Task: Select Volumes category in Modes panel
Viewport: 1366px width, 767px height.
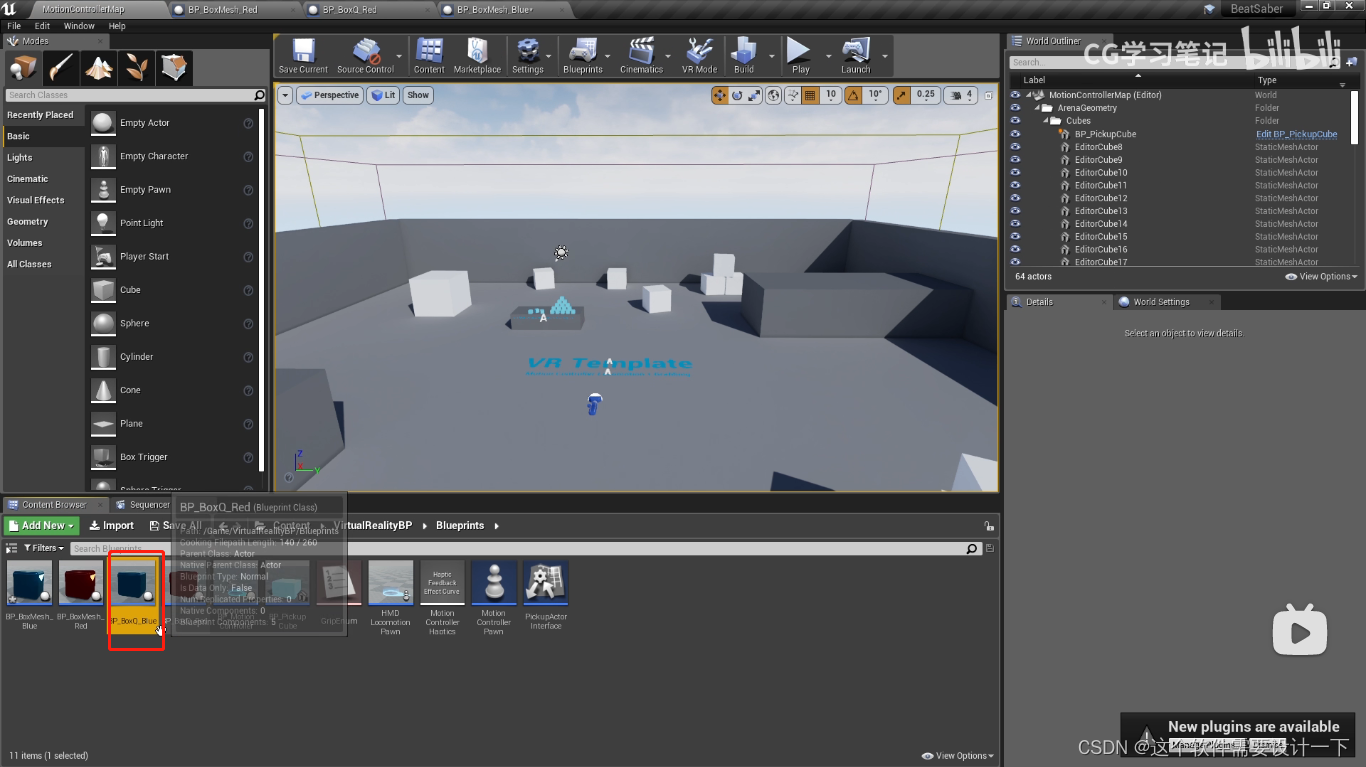Action: coord(44,243)
